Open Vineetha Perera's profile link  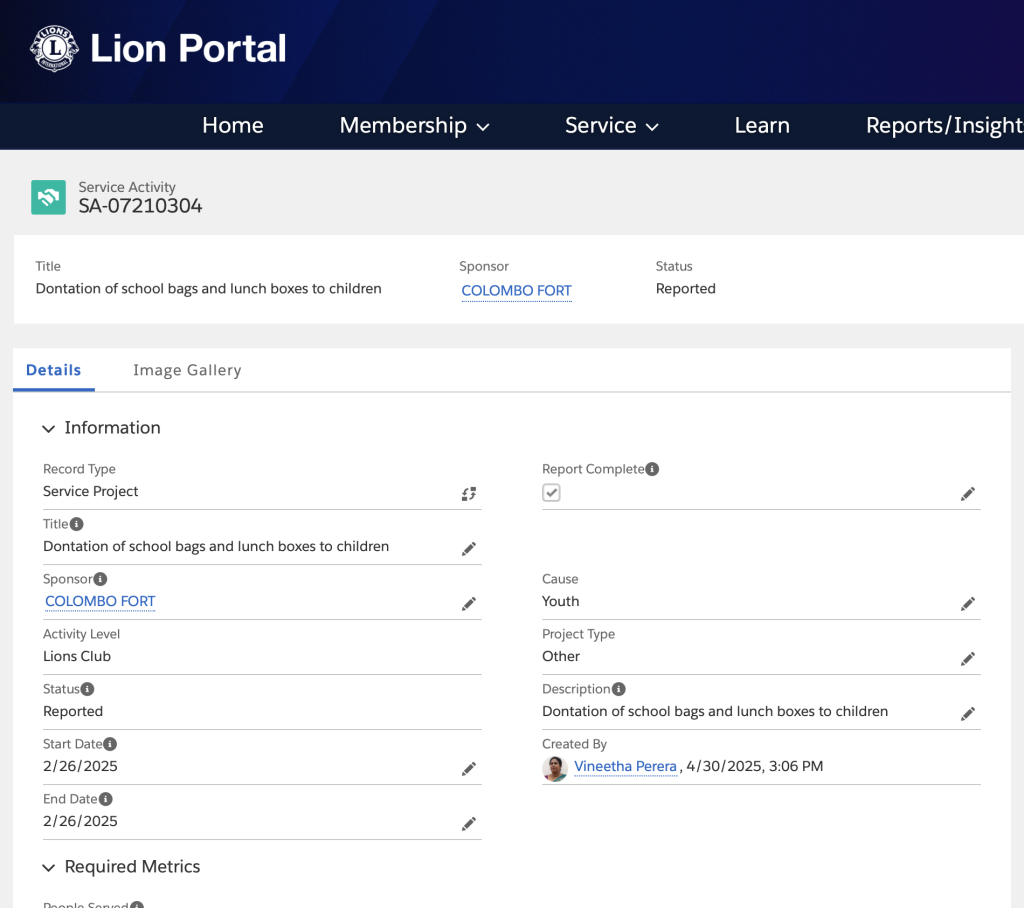click(x=625, y=766)
